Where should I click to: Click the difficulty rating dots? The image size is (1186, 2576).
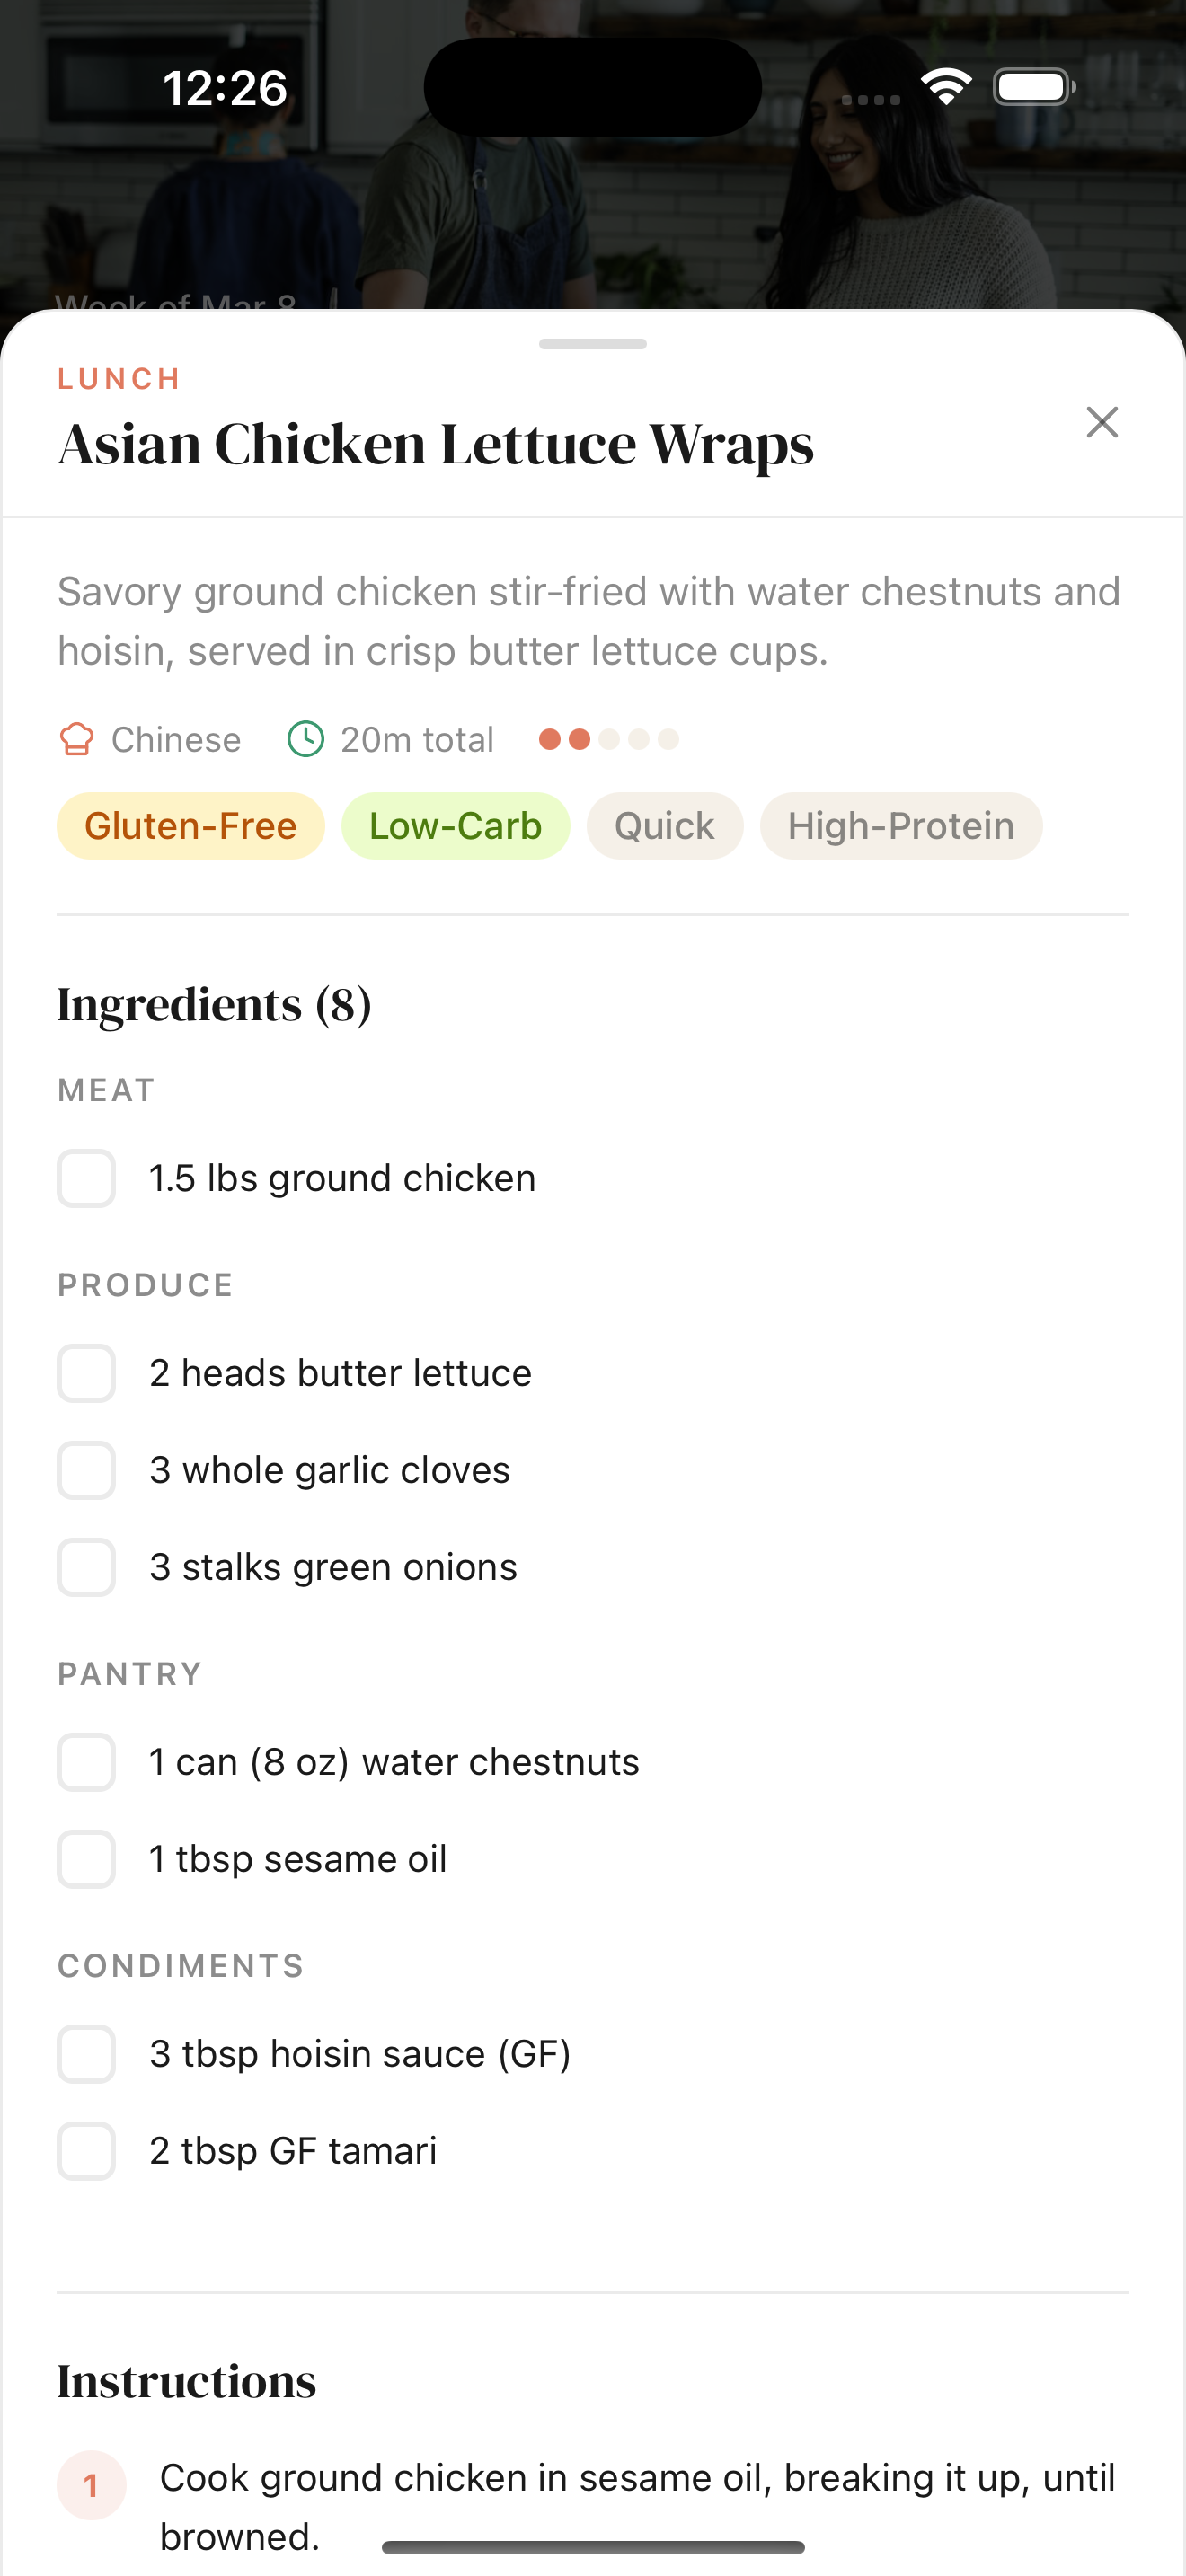[609, 738]
